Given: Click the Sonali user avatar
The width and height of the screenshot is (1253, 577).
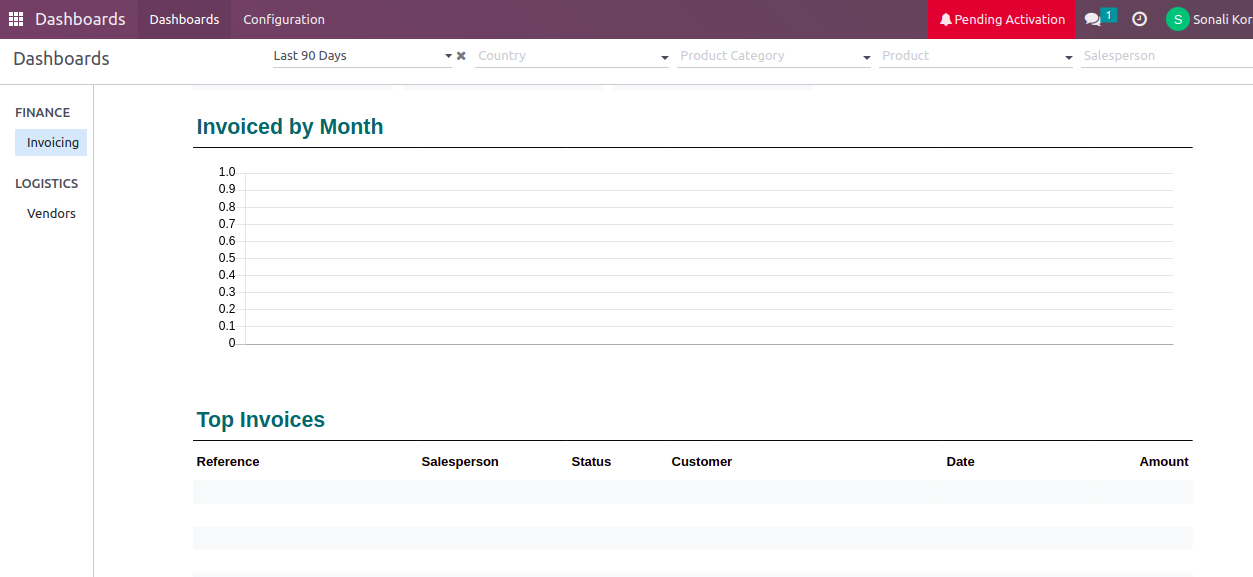Looking at the screenshot, I should point(1177,19).
